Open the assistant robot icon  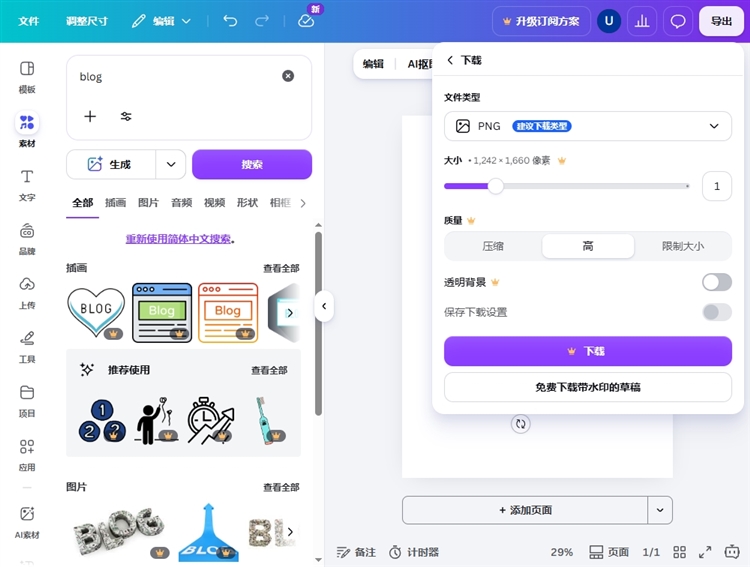point(732,552)
